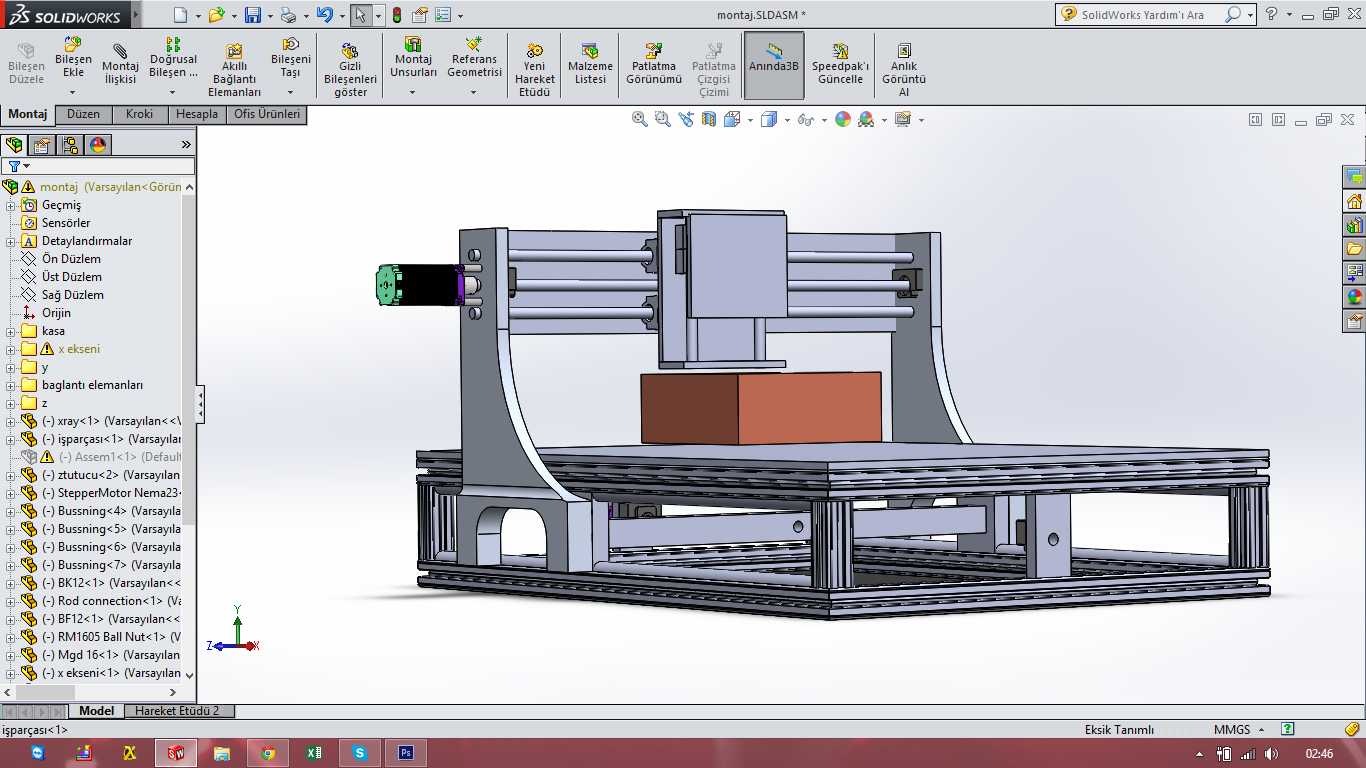Click Gizli Bileşenleri göster tool
The width and height of the screenshot is (1366, 768).
[x=350, y=70]
